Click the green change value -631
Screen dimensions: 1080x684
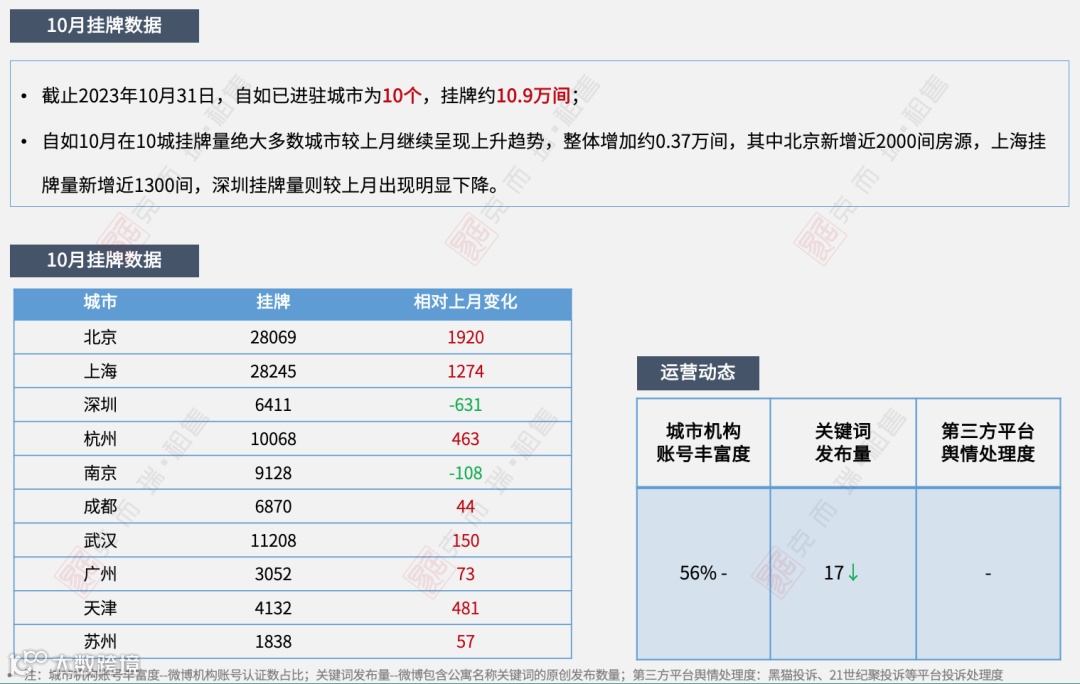466,404
